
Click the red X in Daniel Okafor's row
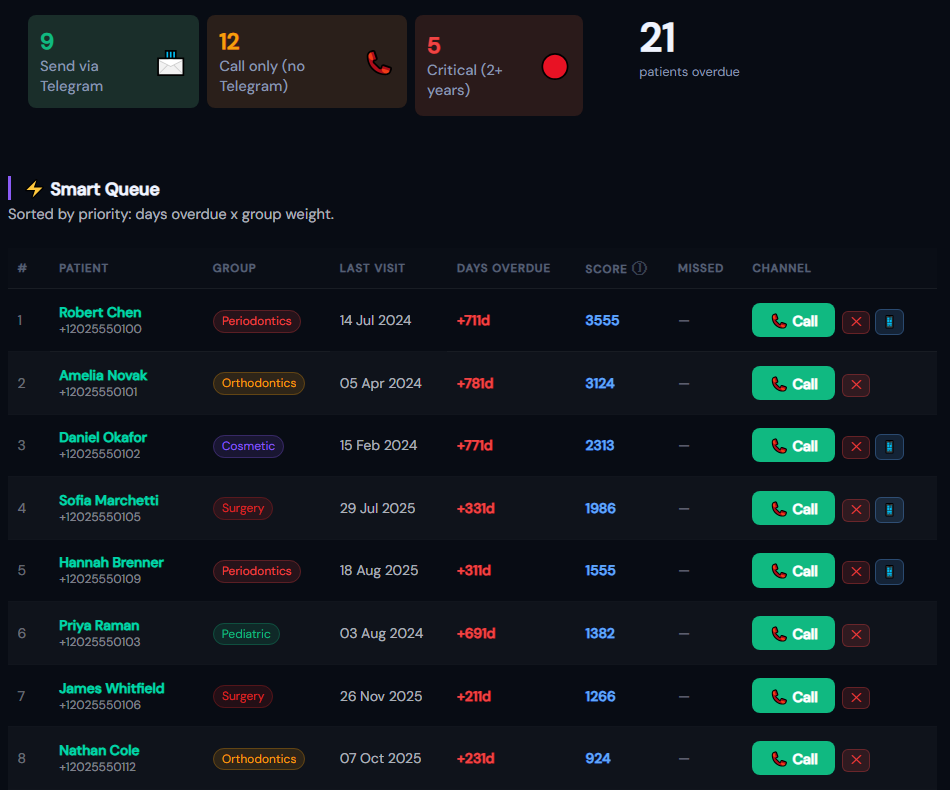pos(856,446)
